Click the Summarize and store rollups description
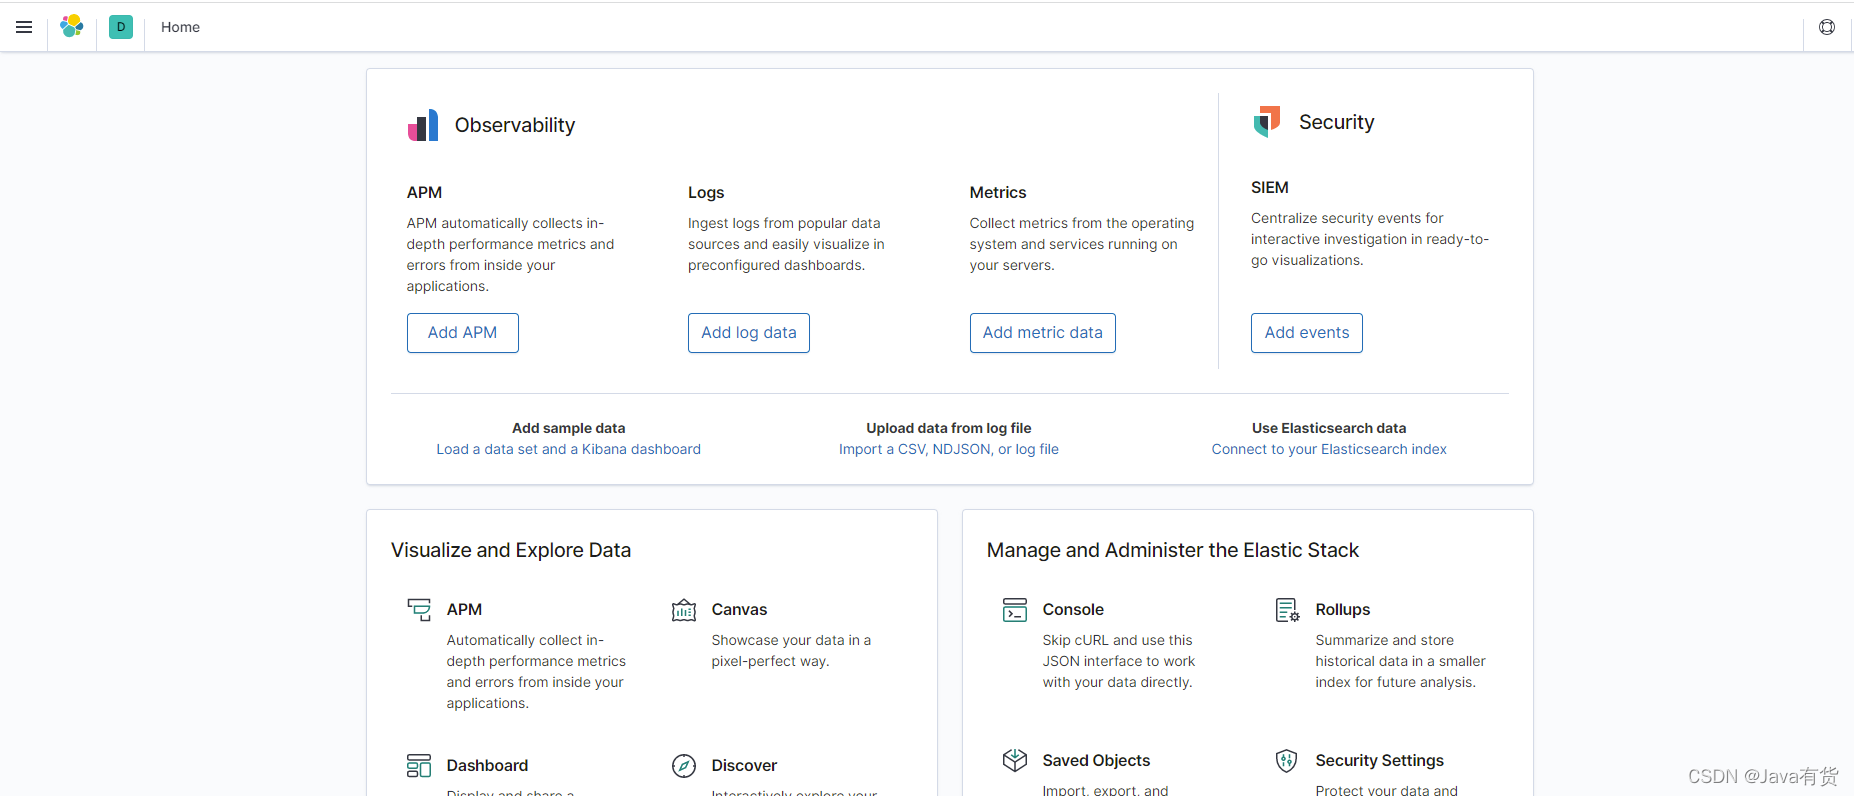 pyautogui.click(x=1401, y=661)
